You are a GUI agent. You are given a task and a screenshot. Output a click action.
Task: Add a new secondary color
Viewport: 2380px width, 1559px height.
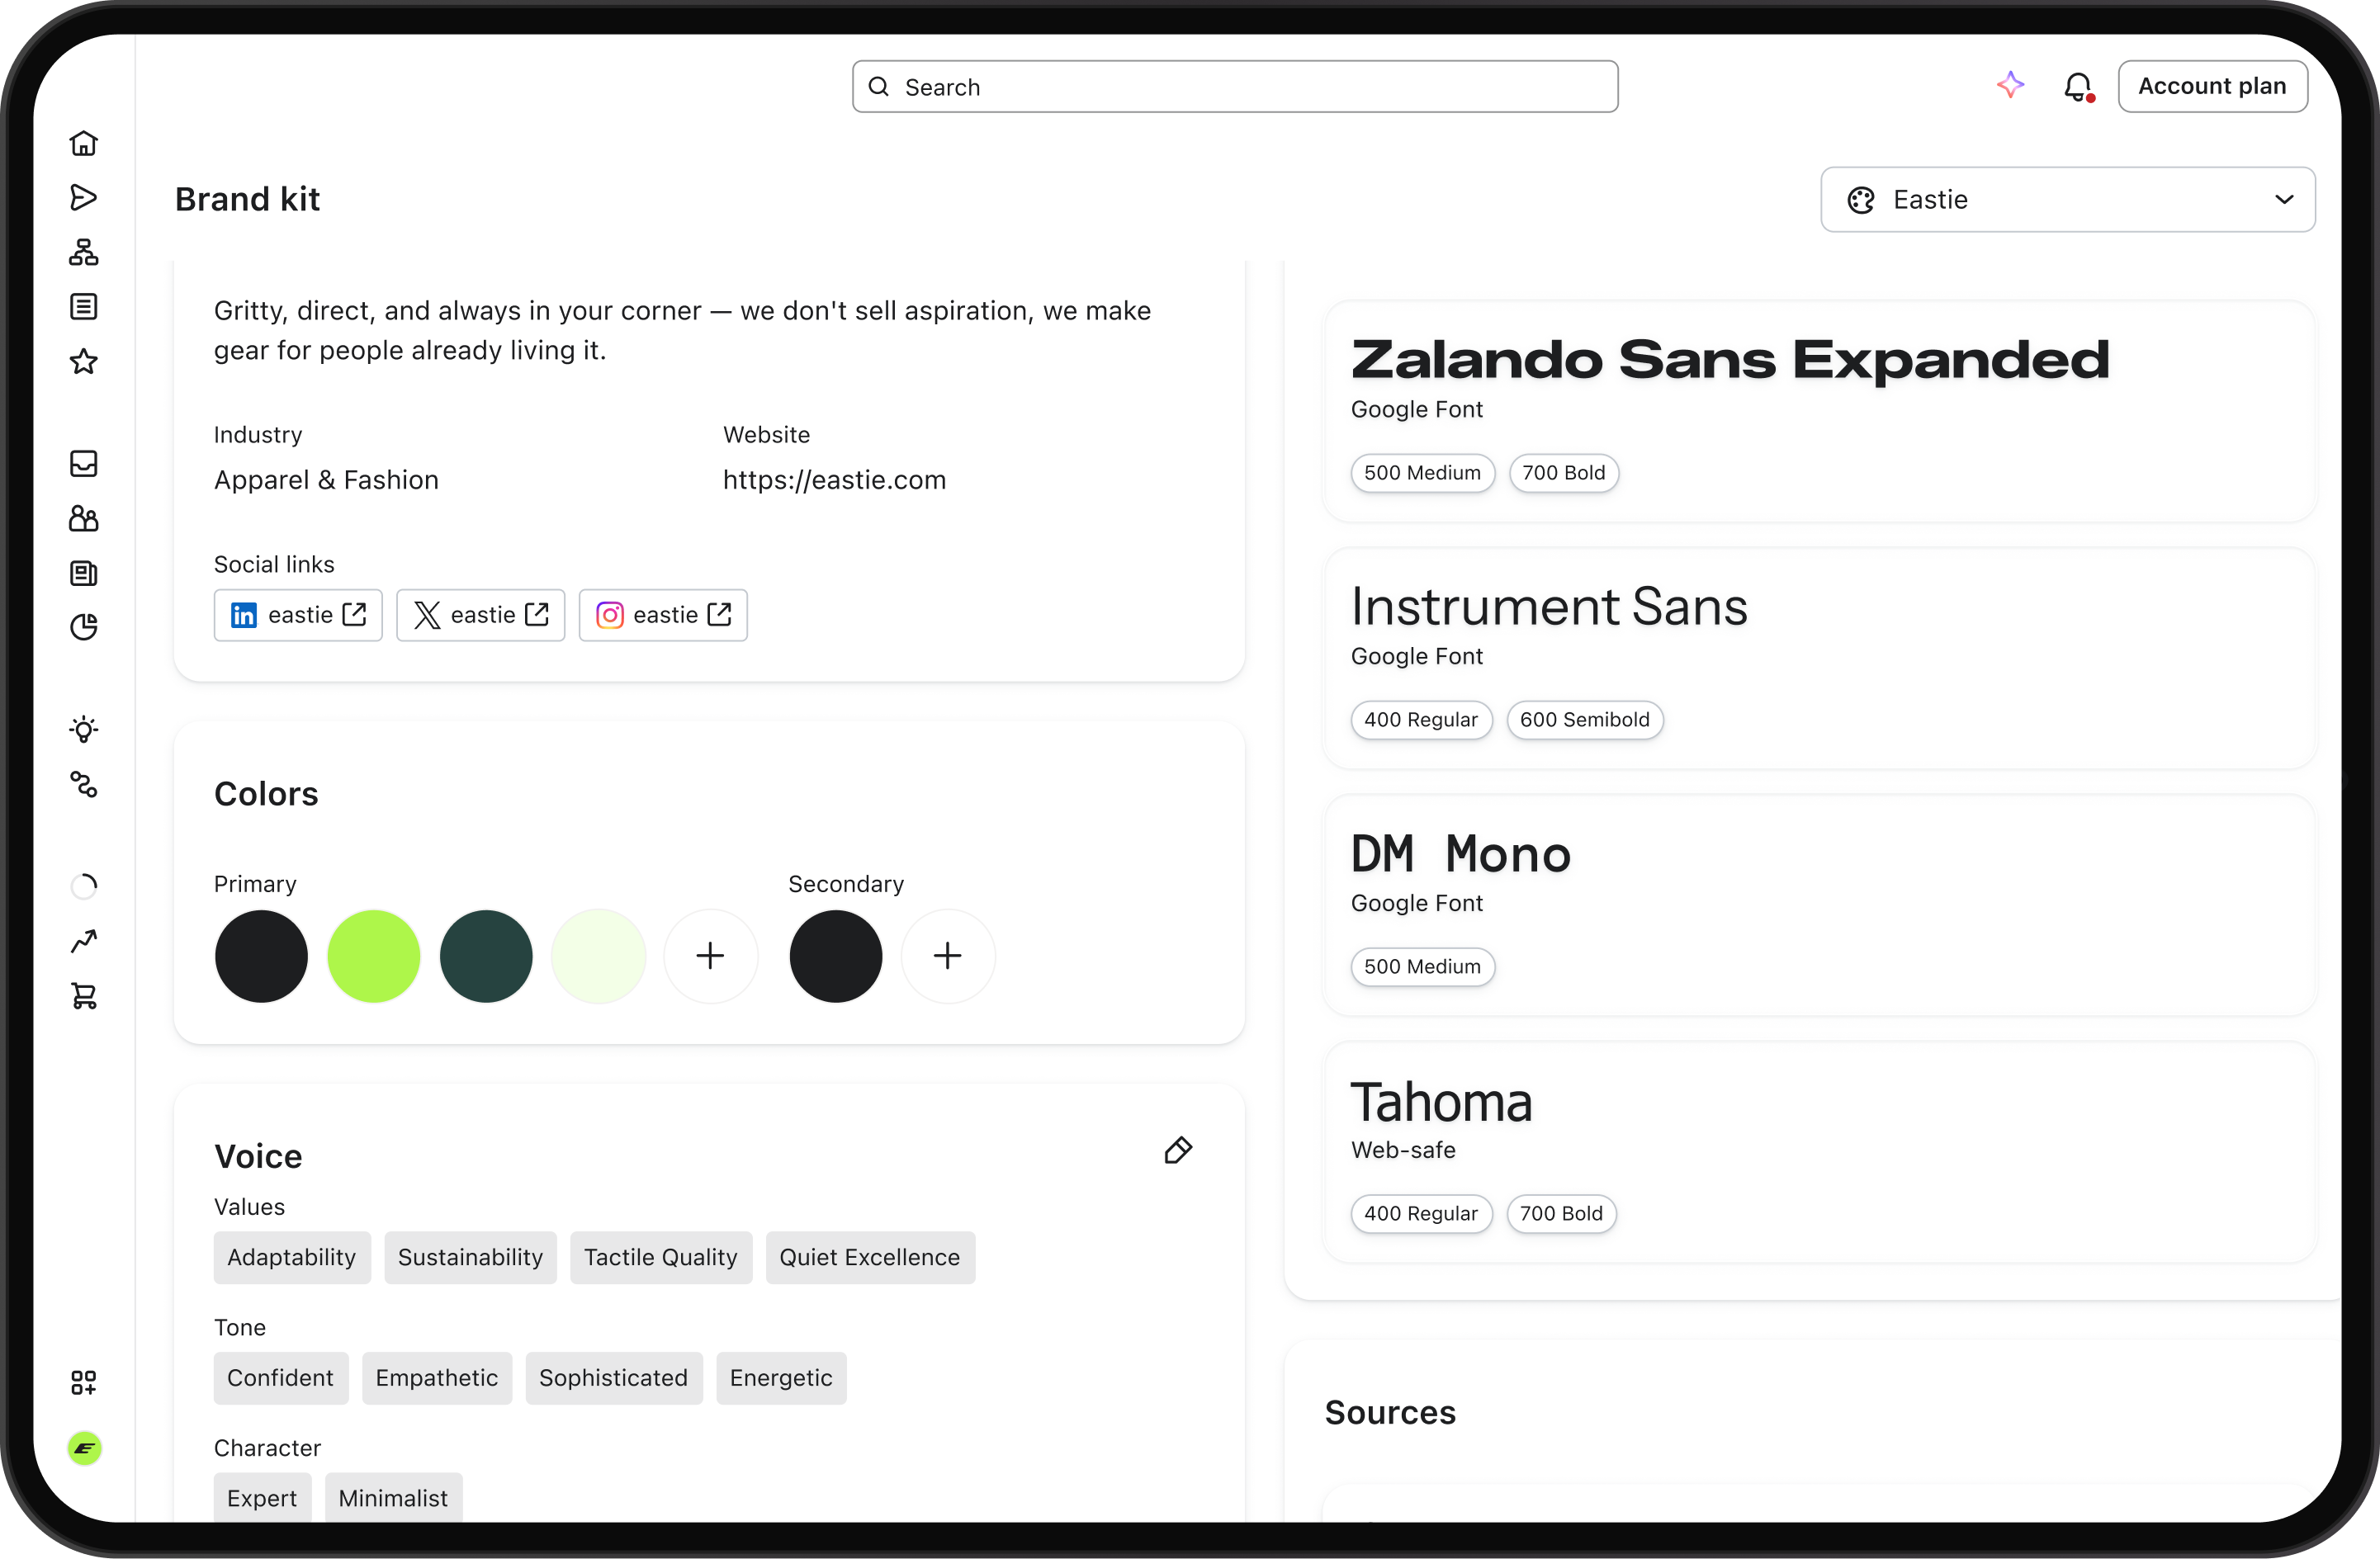coord(948,956)
